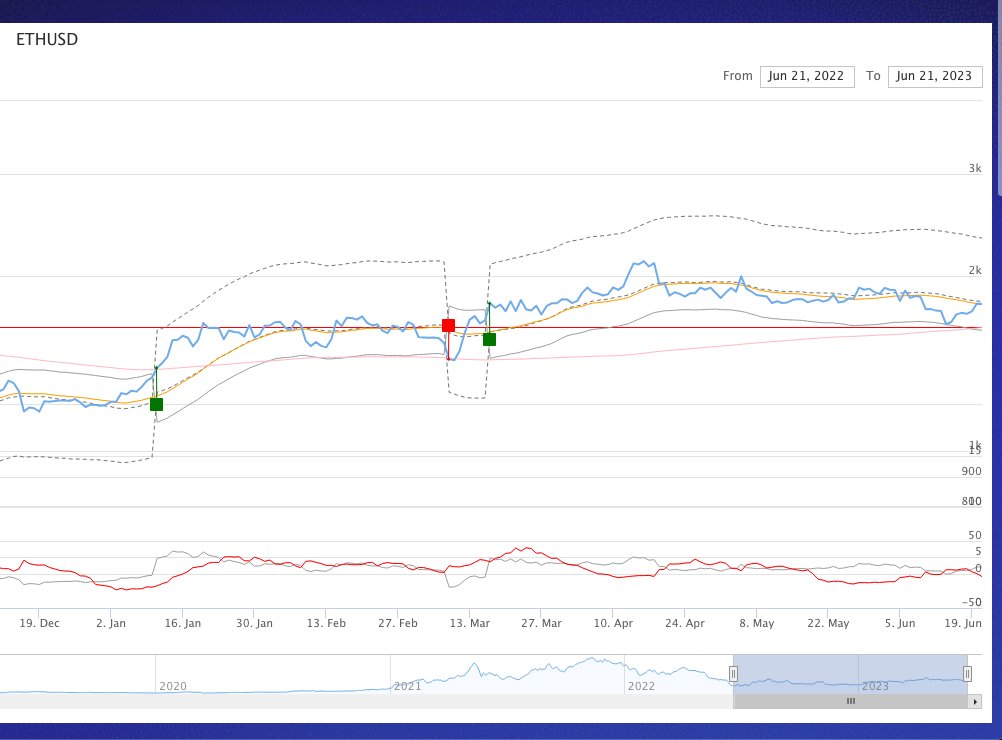Click the green buy marker below mid-March
Viewport: 1002px width, 740px height.
(x=488, y=339)
